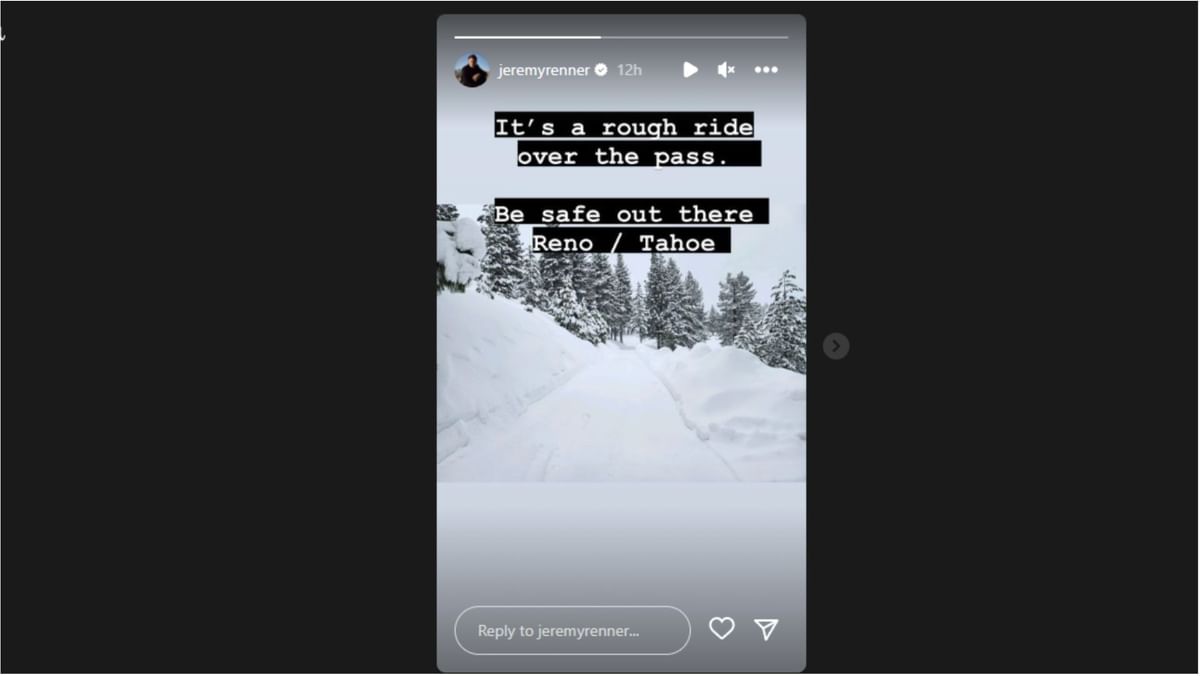1200x676 pixels.
Task: Open jeremyrenner's profile picture avatar
Action: (x=472, y=70)
